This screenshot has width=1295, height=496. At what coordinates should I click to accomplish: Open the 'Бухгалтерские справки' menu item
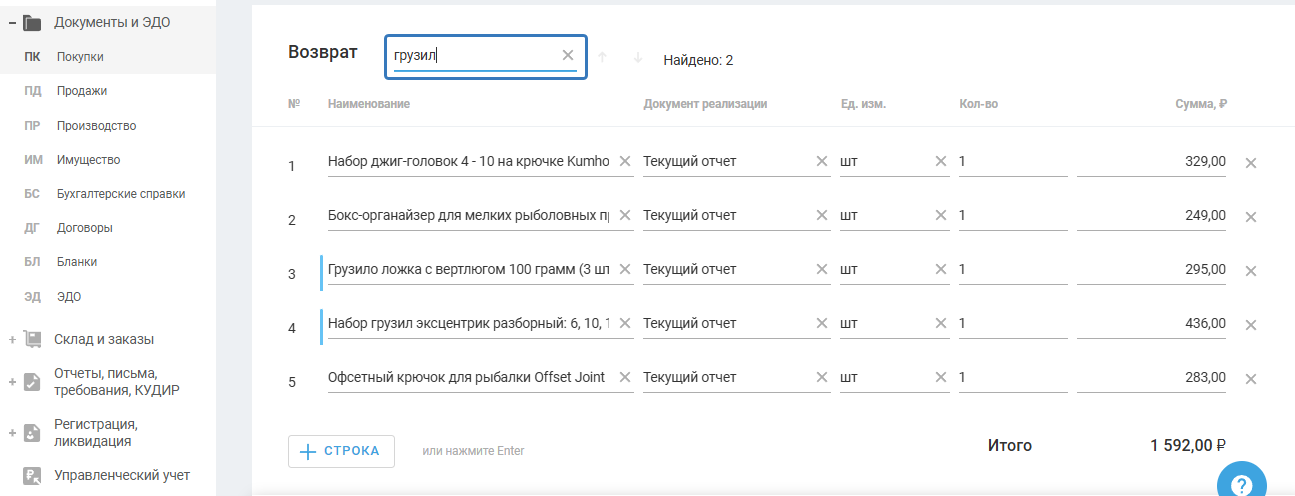point(120,194)
